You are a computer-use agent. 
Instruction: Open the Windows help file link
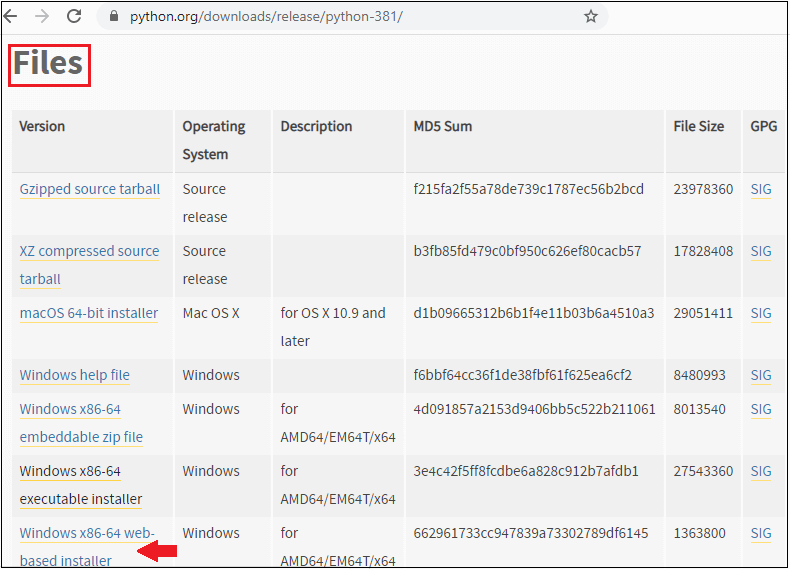(75, 375)
